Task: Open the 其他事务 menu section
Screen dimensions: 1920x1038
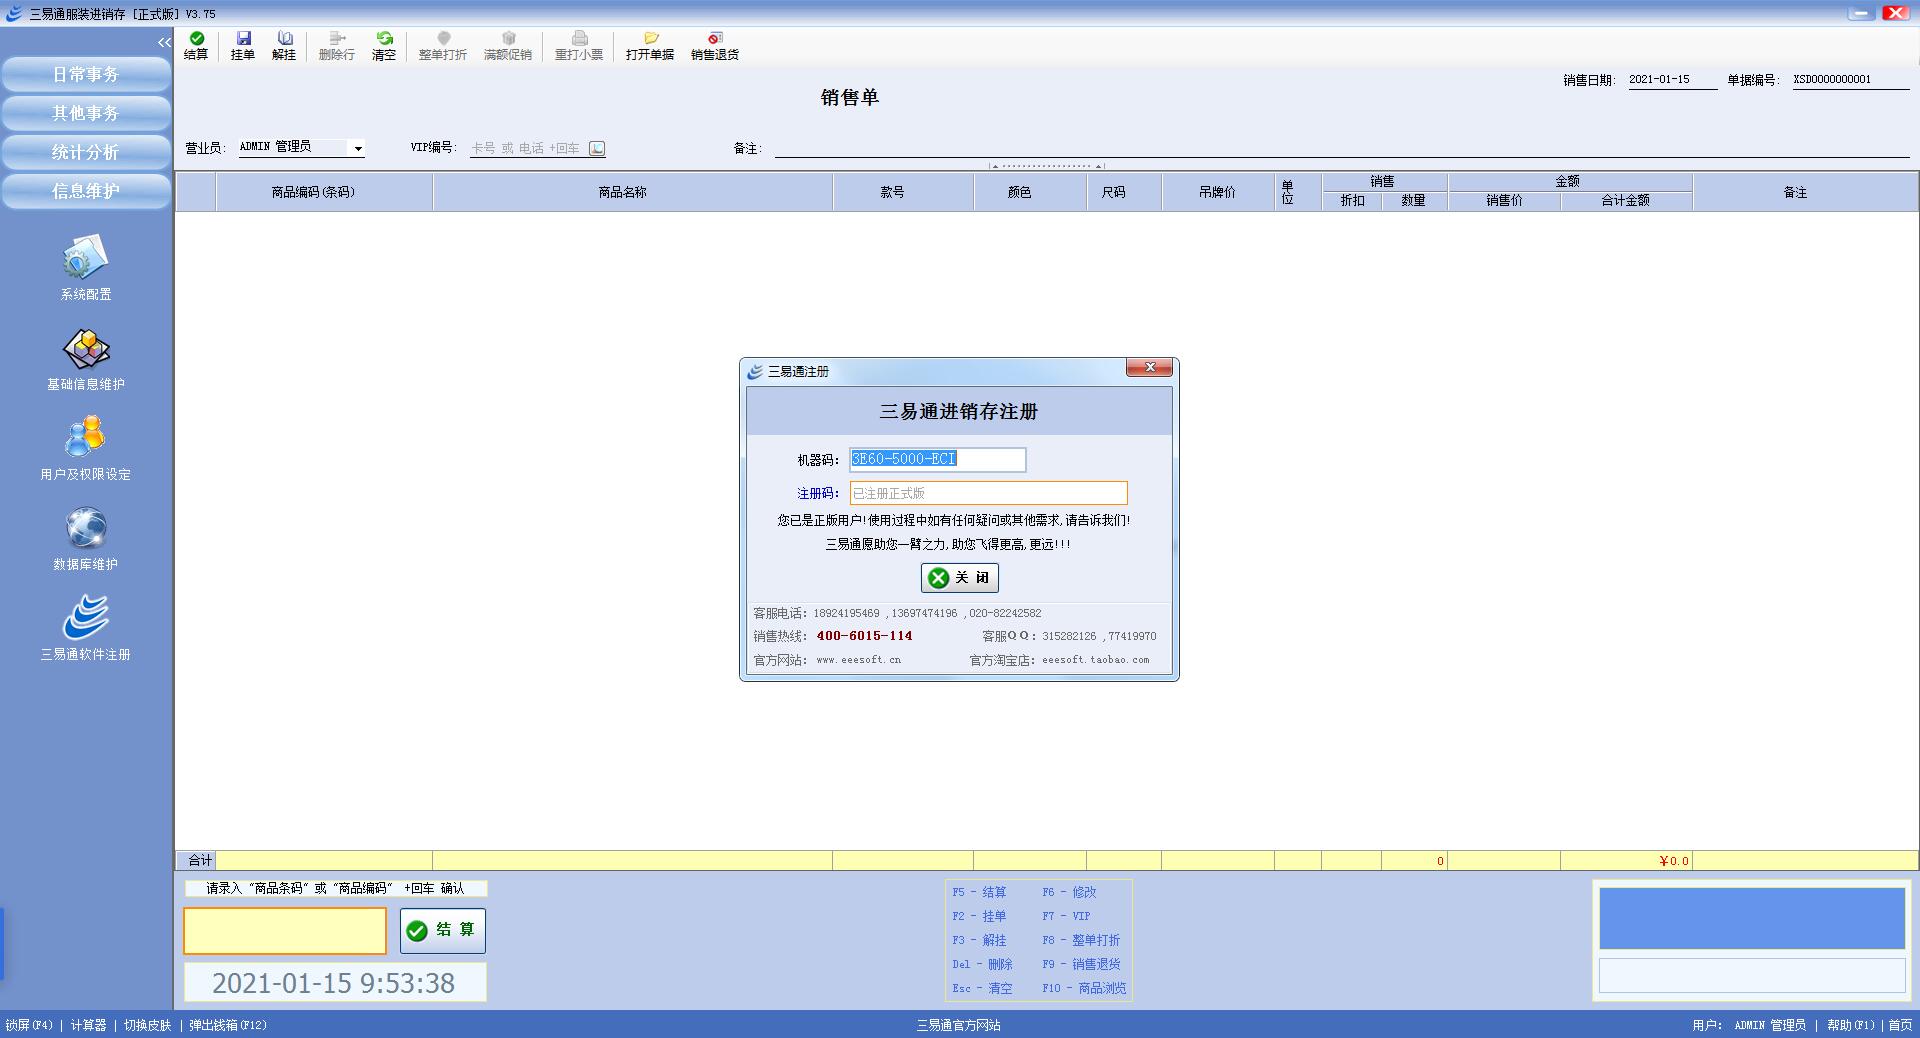Action: (86, 113)
